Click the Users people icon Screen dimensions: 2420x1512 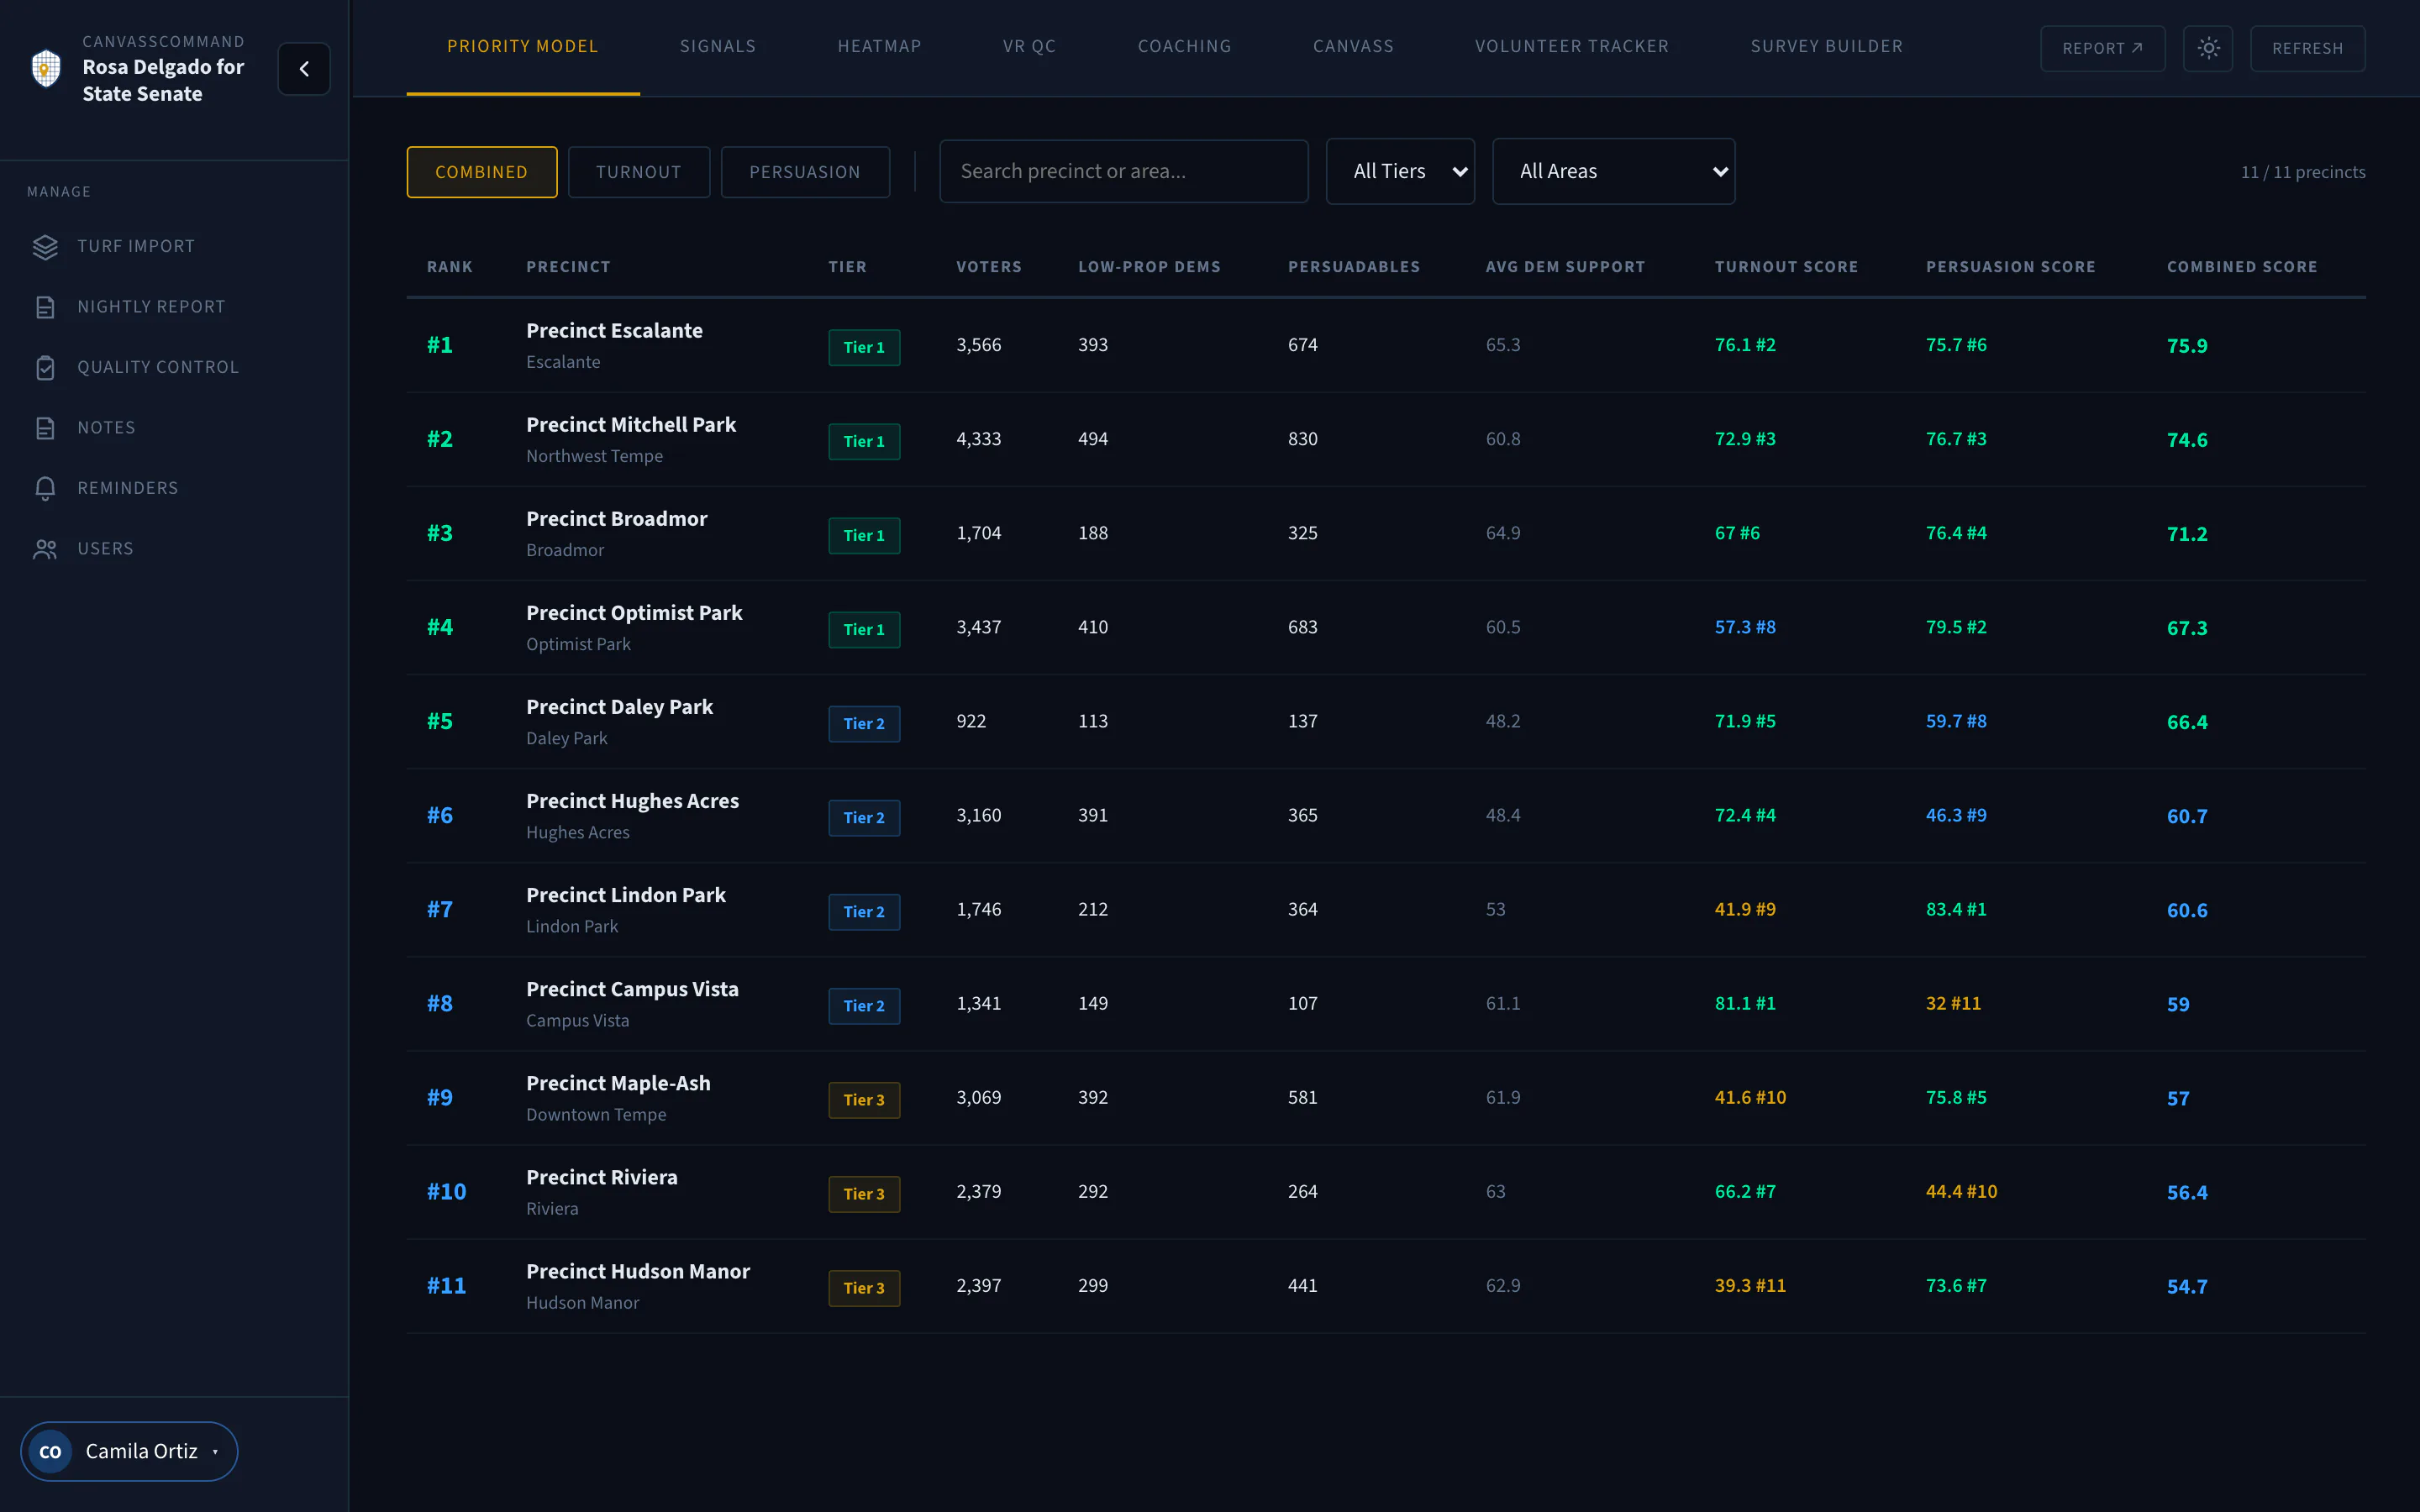45,549
